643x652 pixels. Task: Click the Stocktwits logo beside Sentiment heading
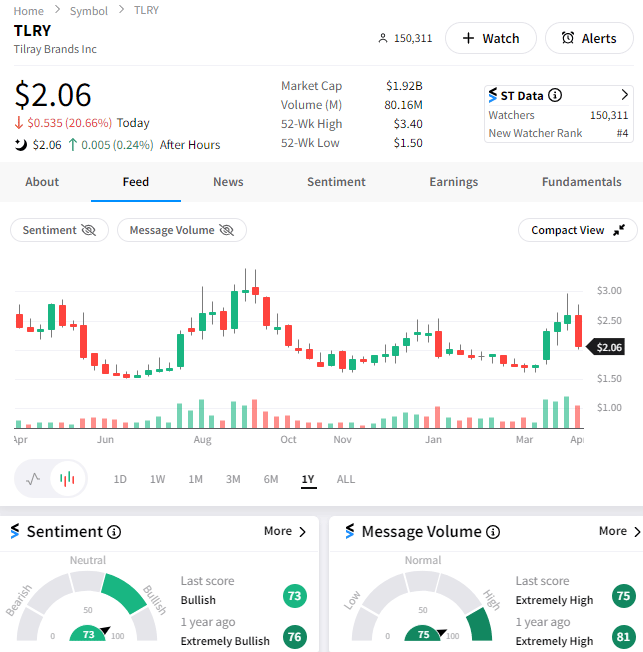click(15, 531)
